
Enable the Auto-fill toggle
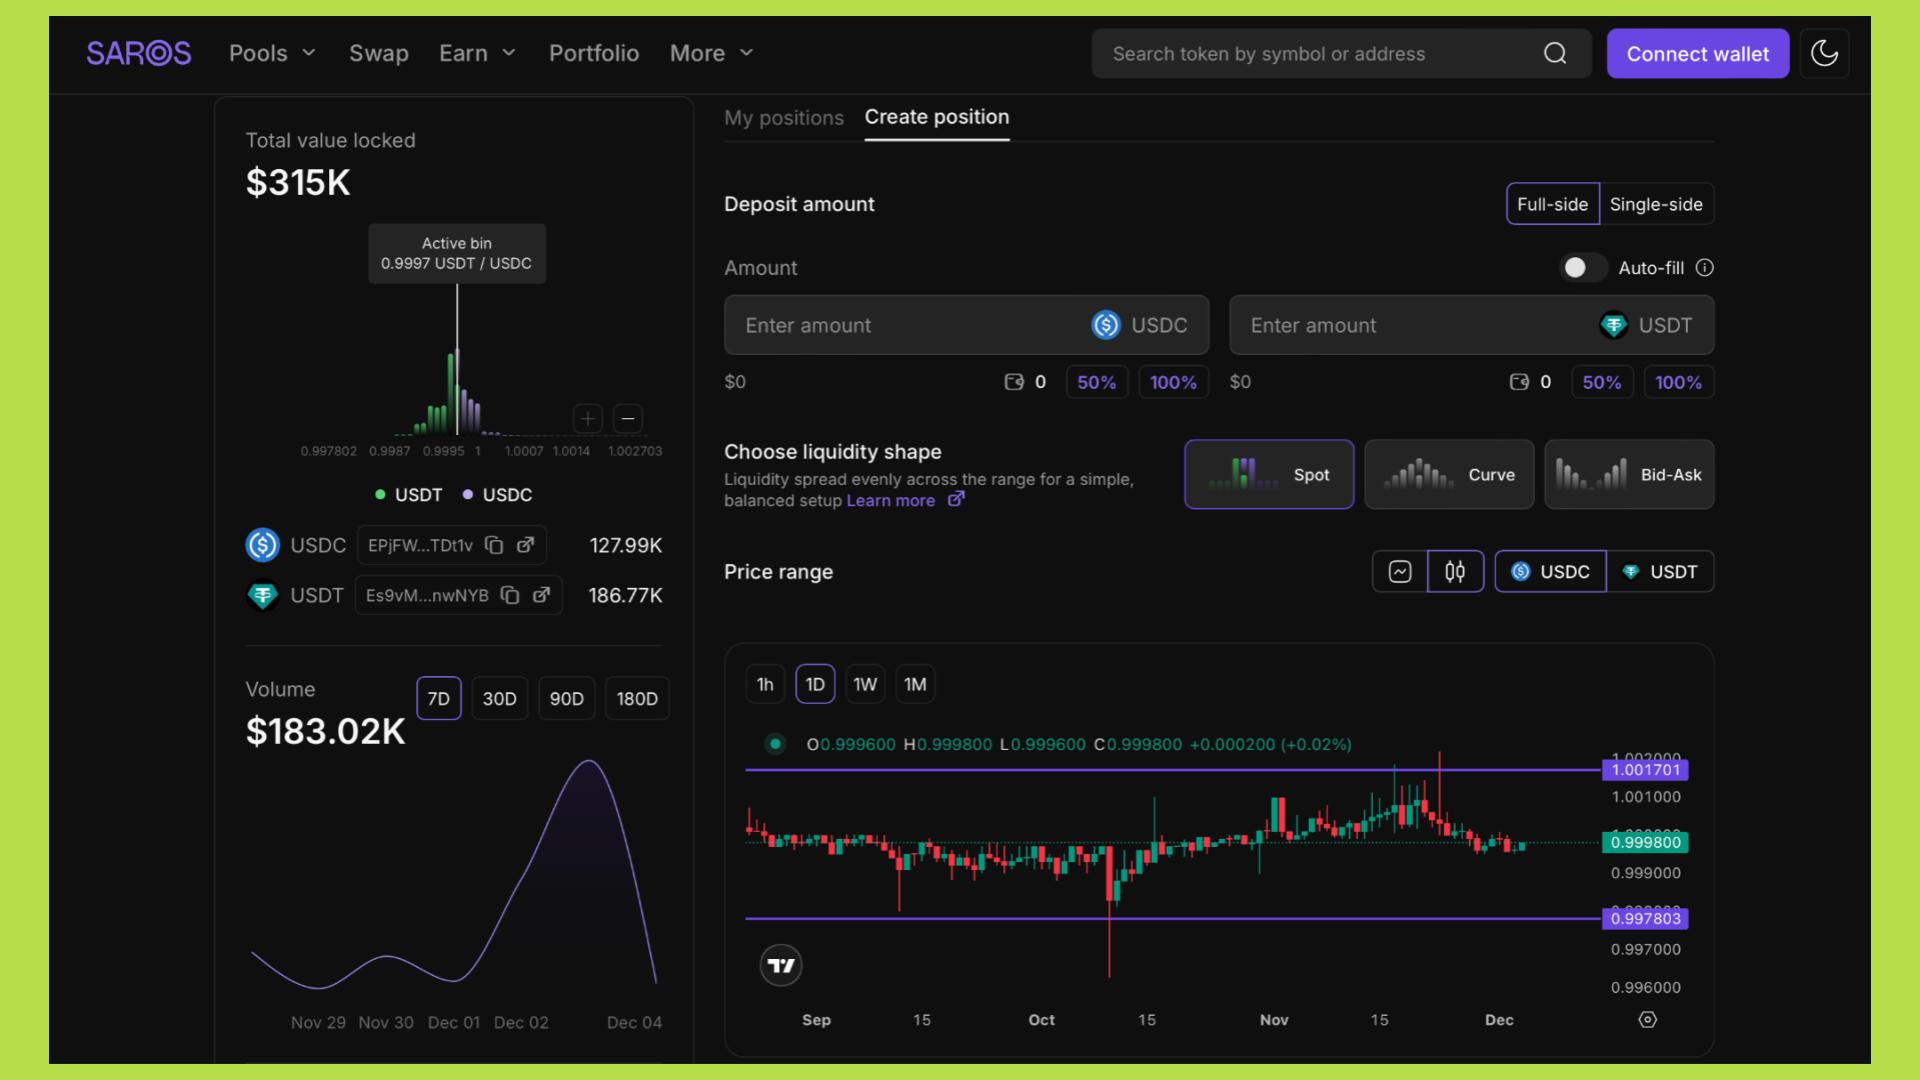click(x=1582, y=267)
